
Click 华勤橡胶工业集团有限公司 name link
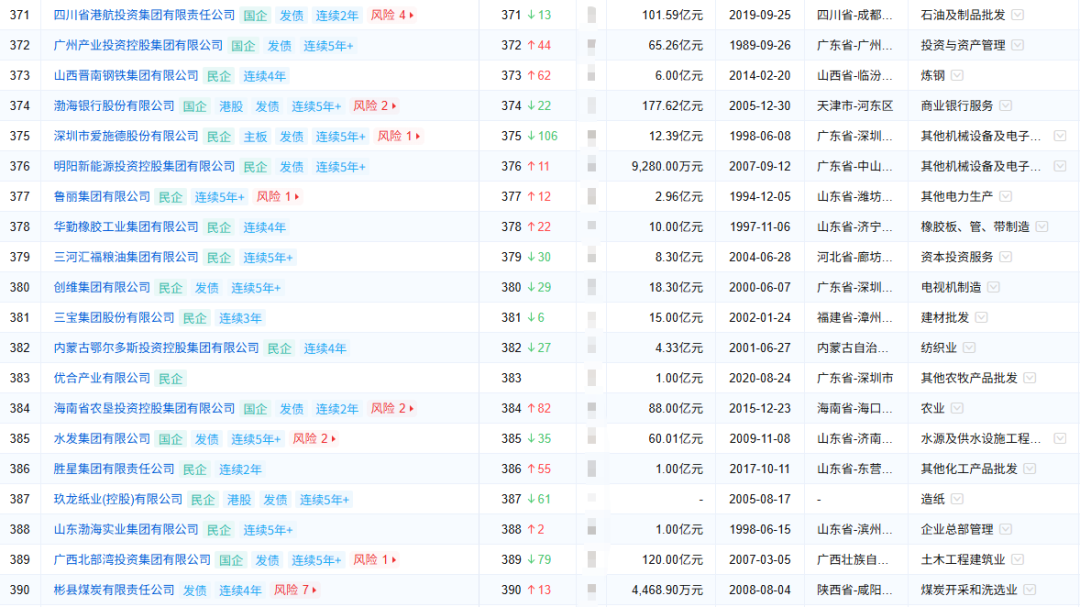click(x=126, y=227)
